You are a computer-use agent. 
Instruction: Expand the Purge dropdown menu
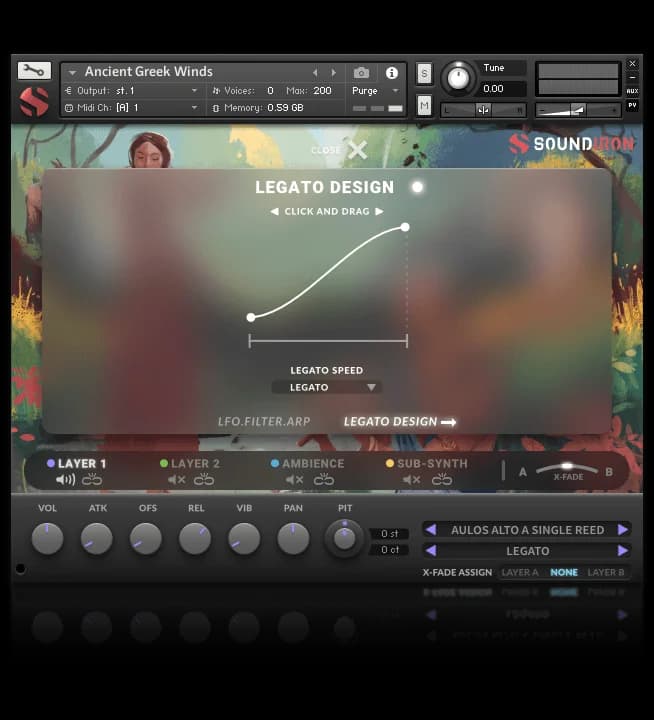378,91
